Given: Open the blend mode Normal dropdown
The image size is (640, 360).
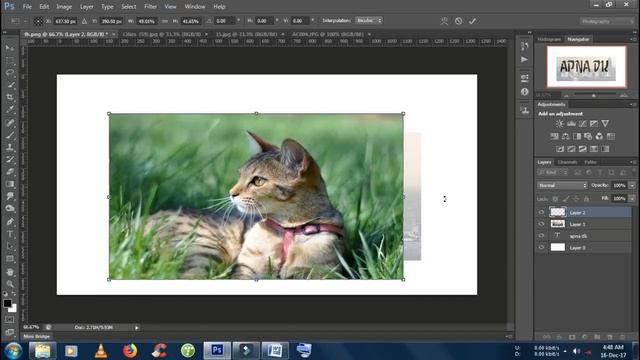Looking at the screenshot, I should click(x=562, y=185).
